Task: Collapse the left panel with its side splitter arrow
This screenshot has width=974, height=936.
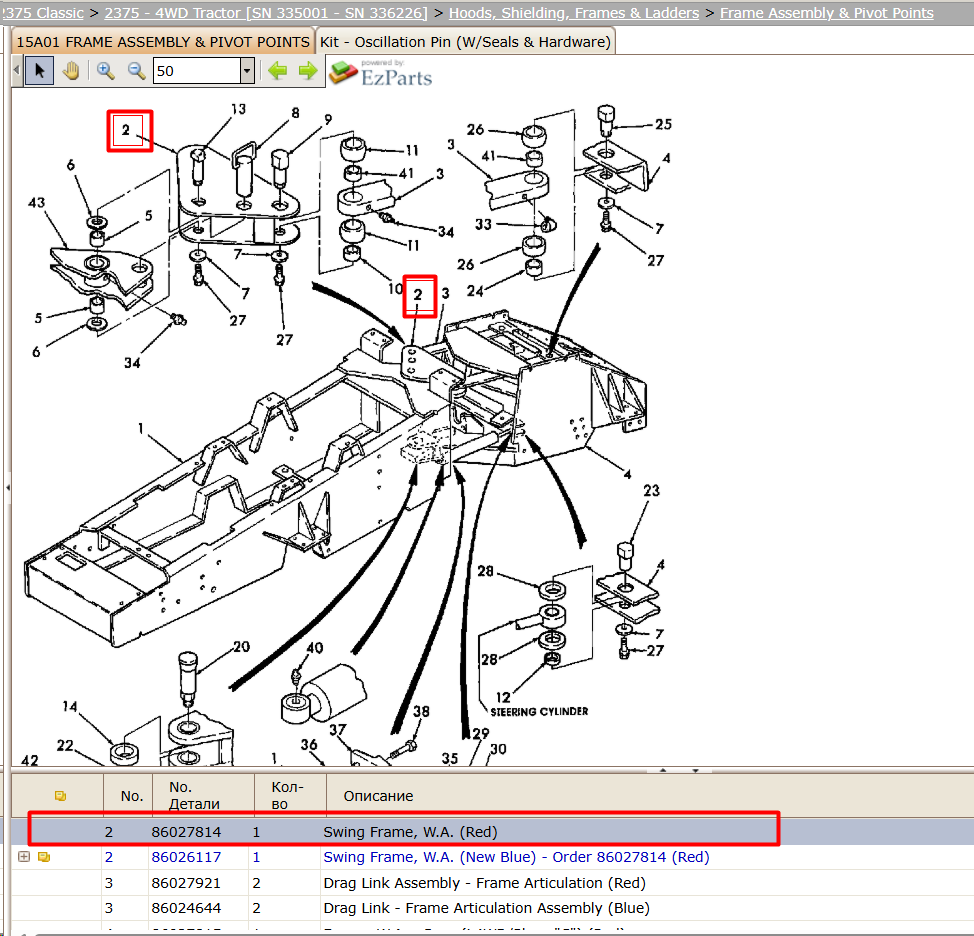Action: [7, 488]
